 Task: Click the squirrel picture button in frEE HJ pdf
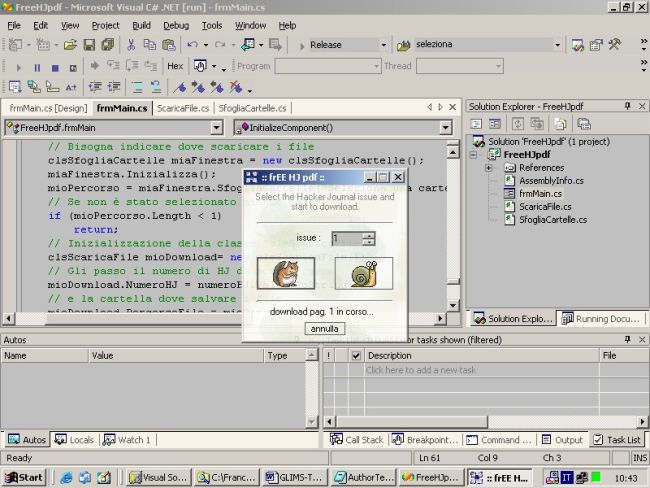point(286,273)
